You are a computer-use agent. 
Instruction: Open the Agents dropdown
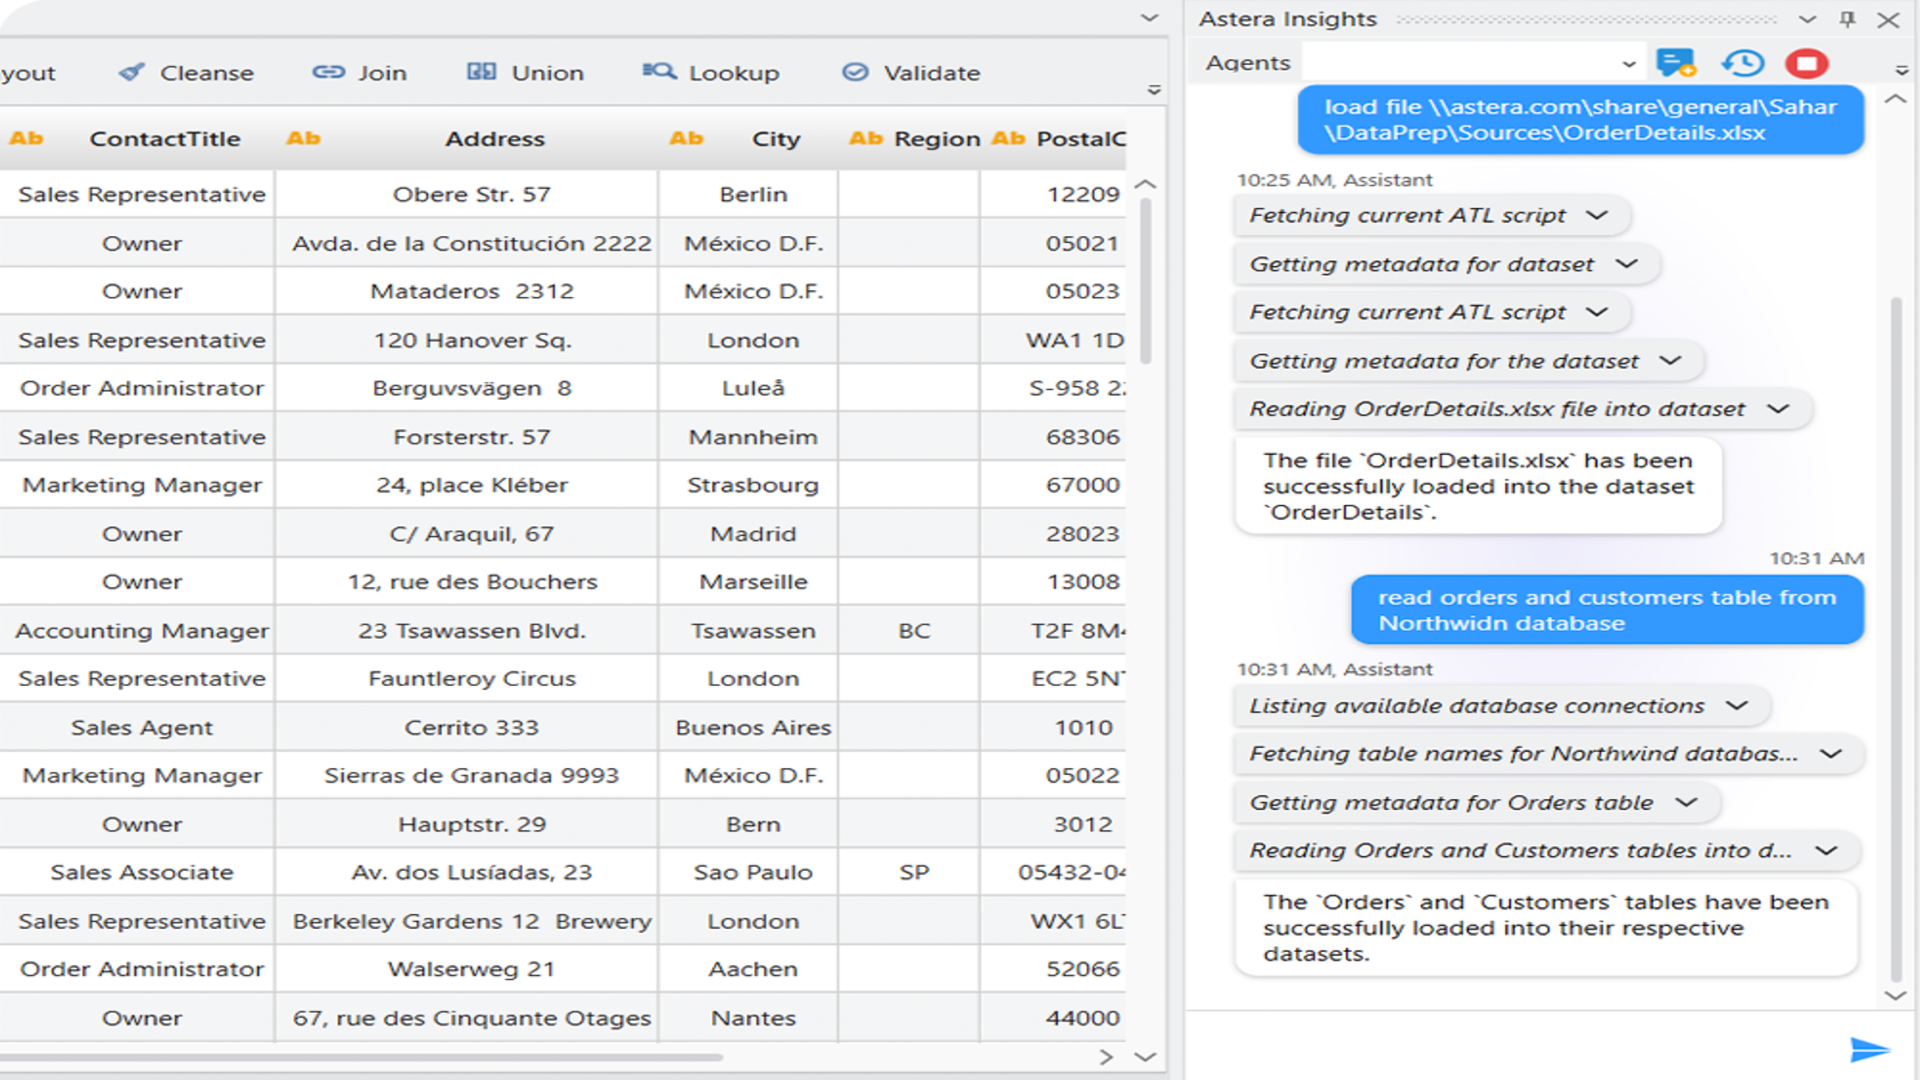click(1628, 63)
